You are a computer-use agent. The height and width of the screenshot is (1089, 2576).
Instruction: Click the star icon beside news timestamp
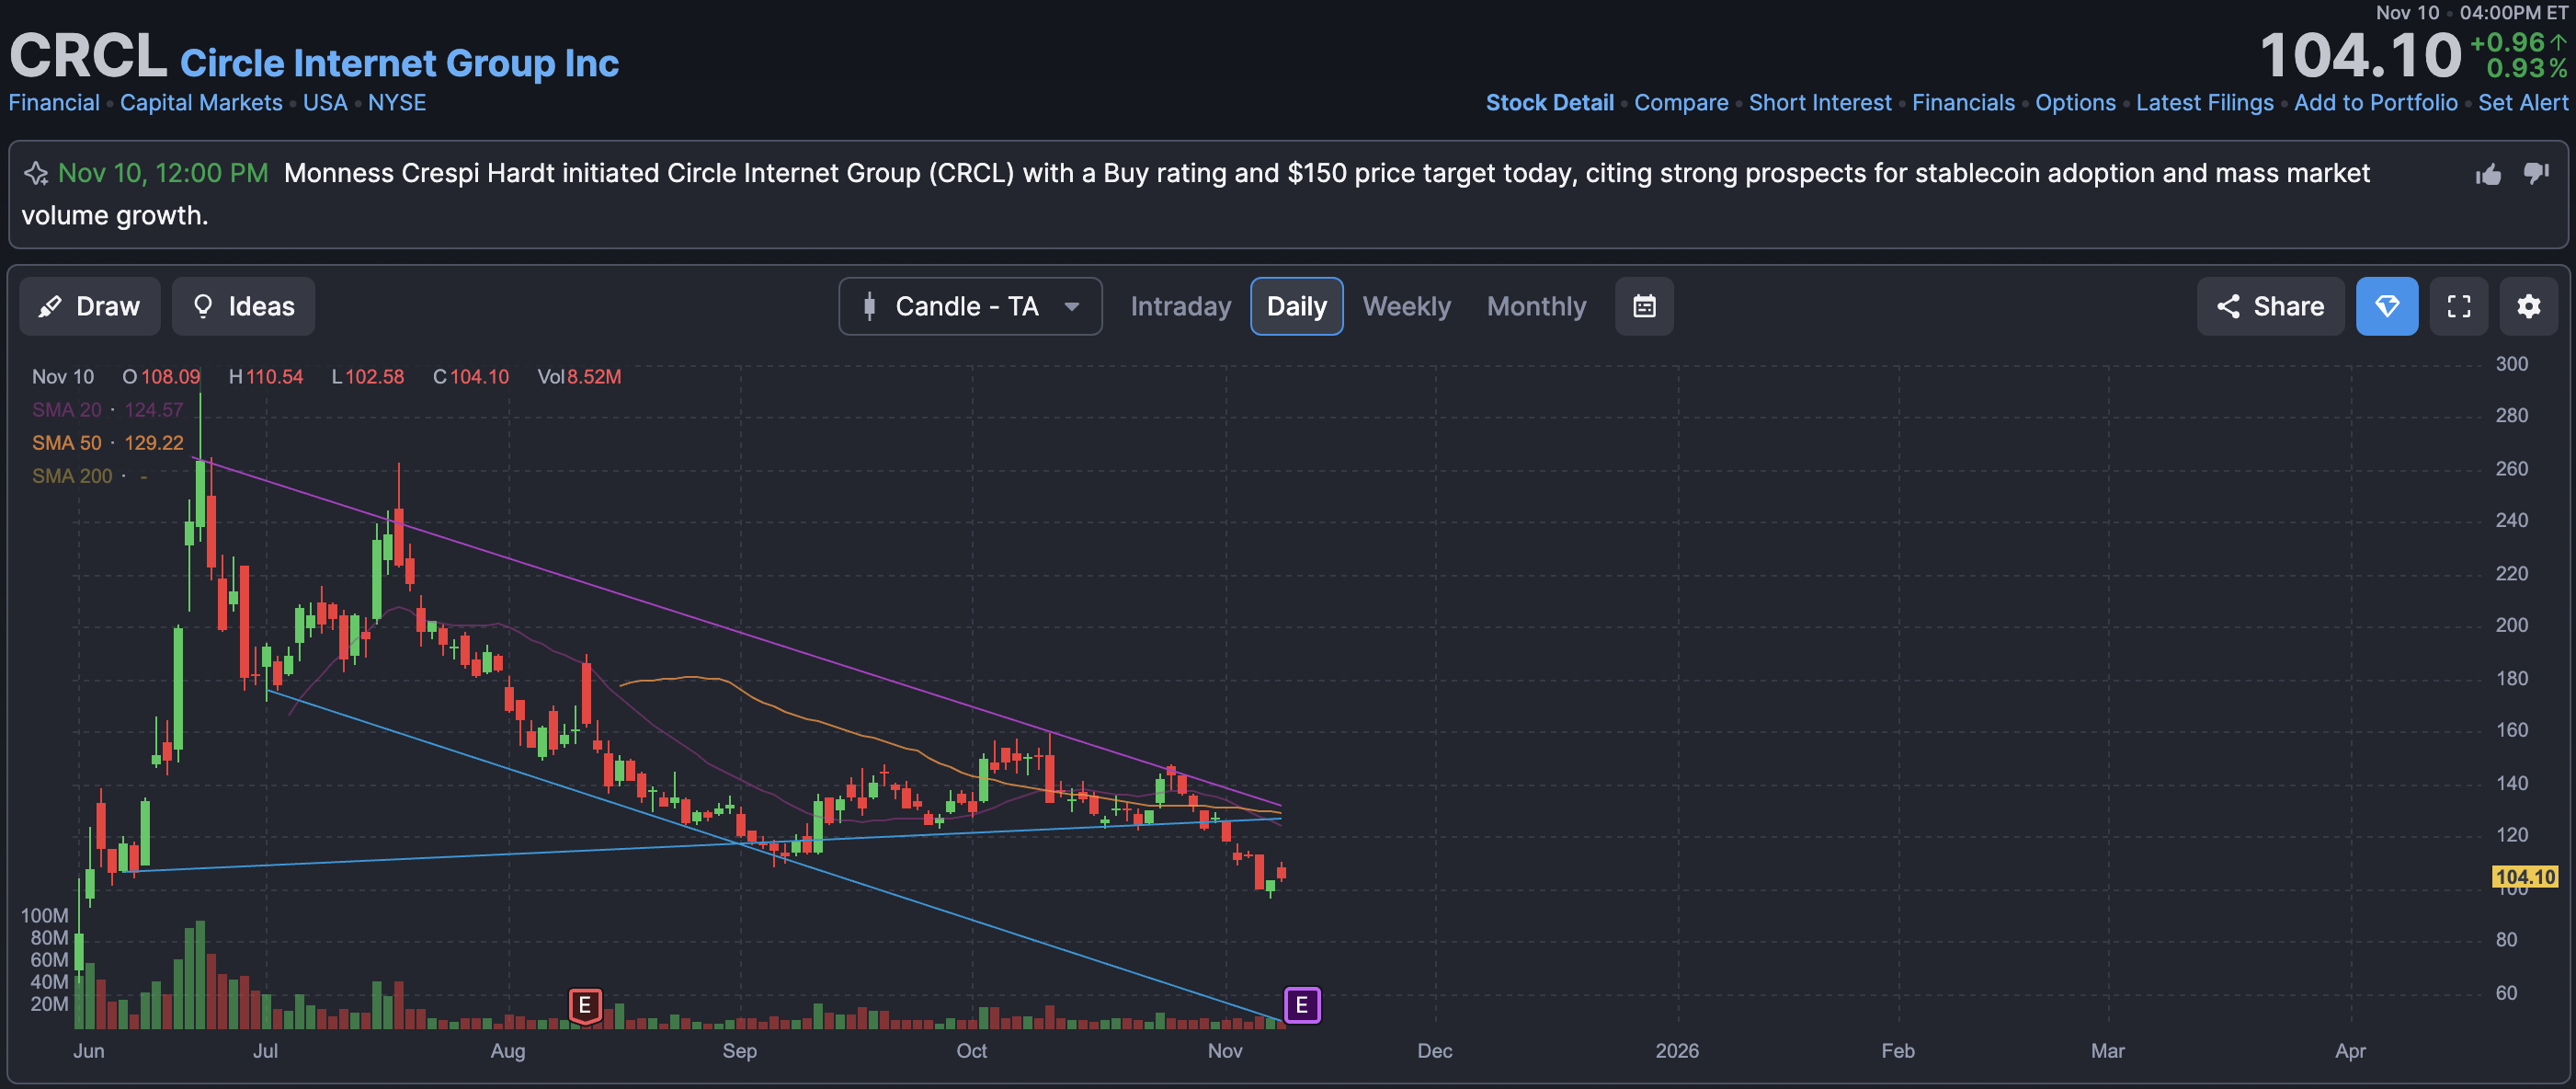(x=36, y=174)
